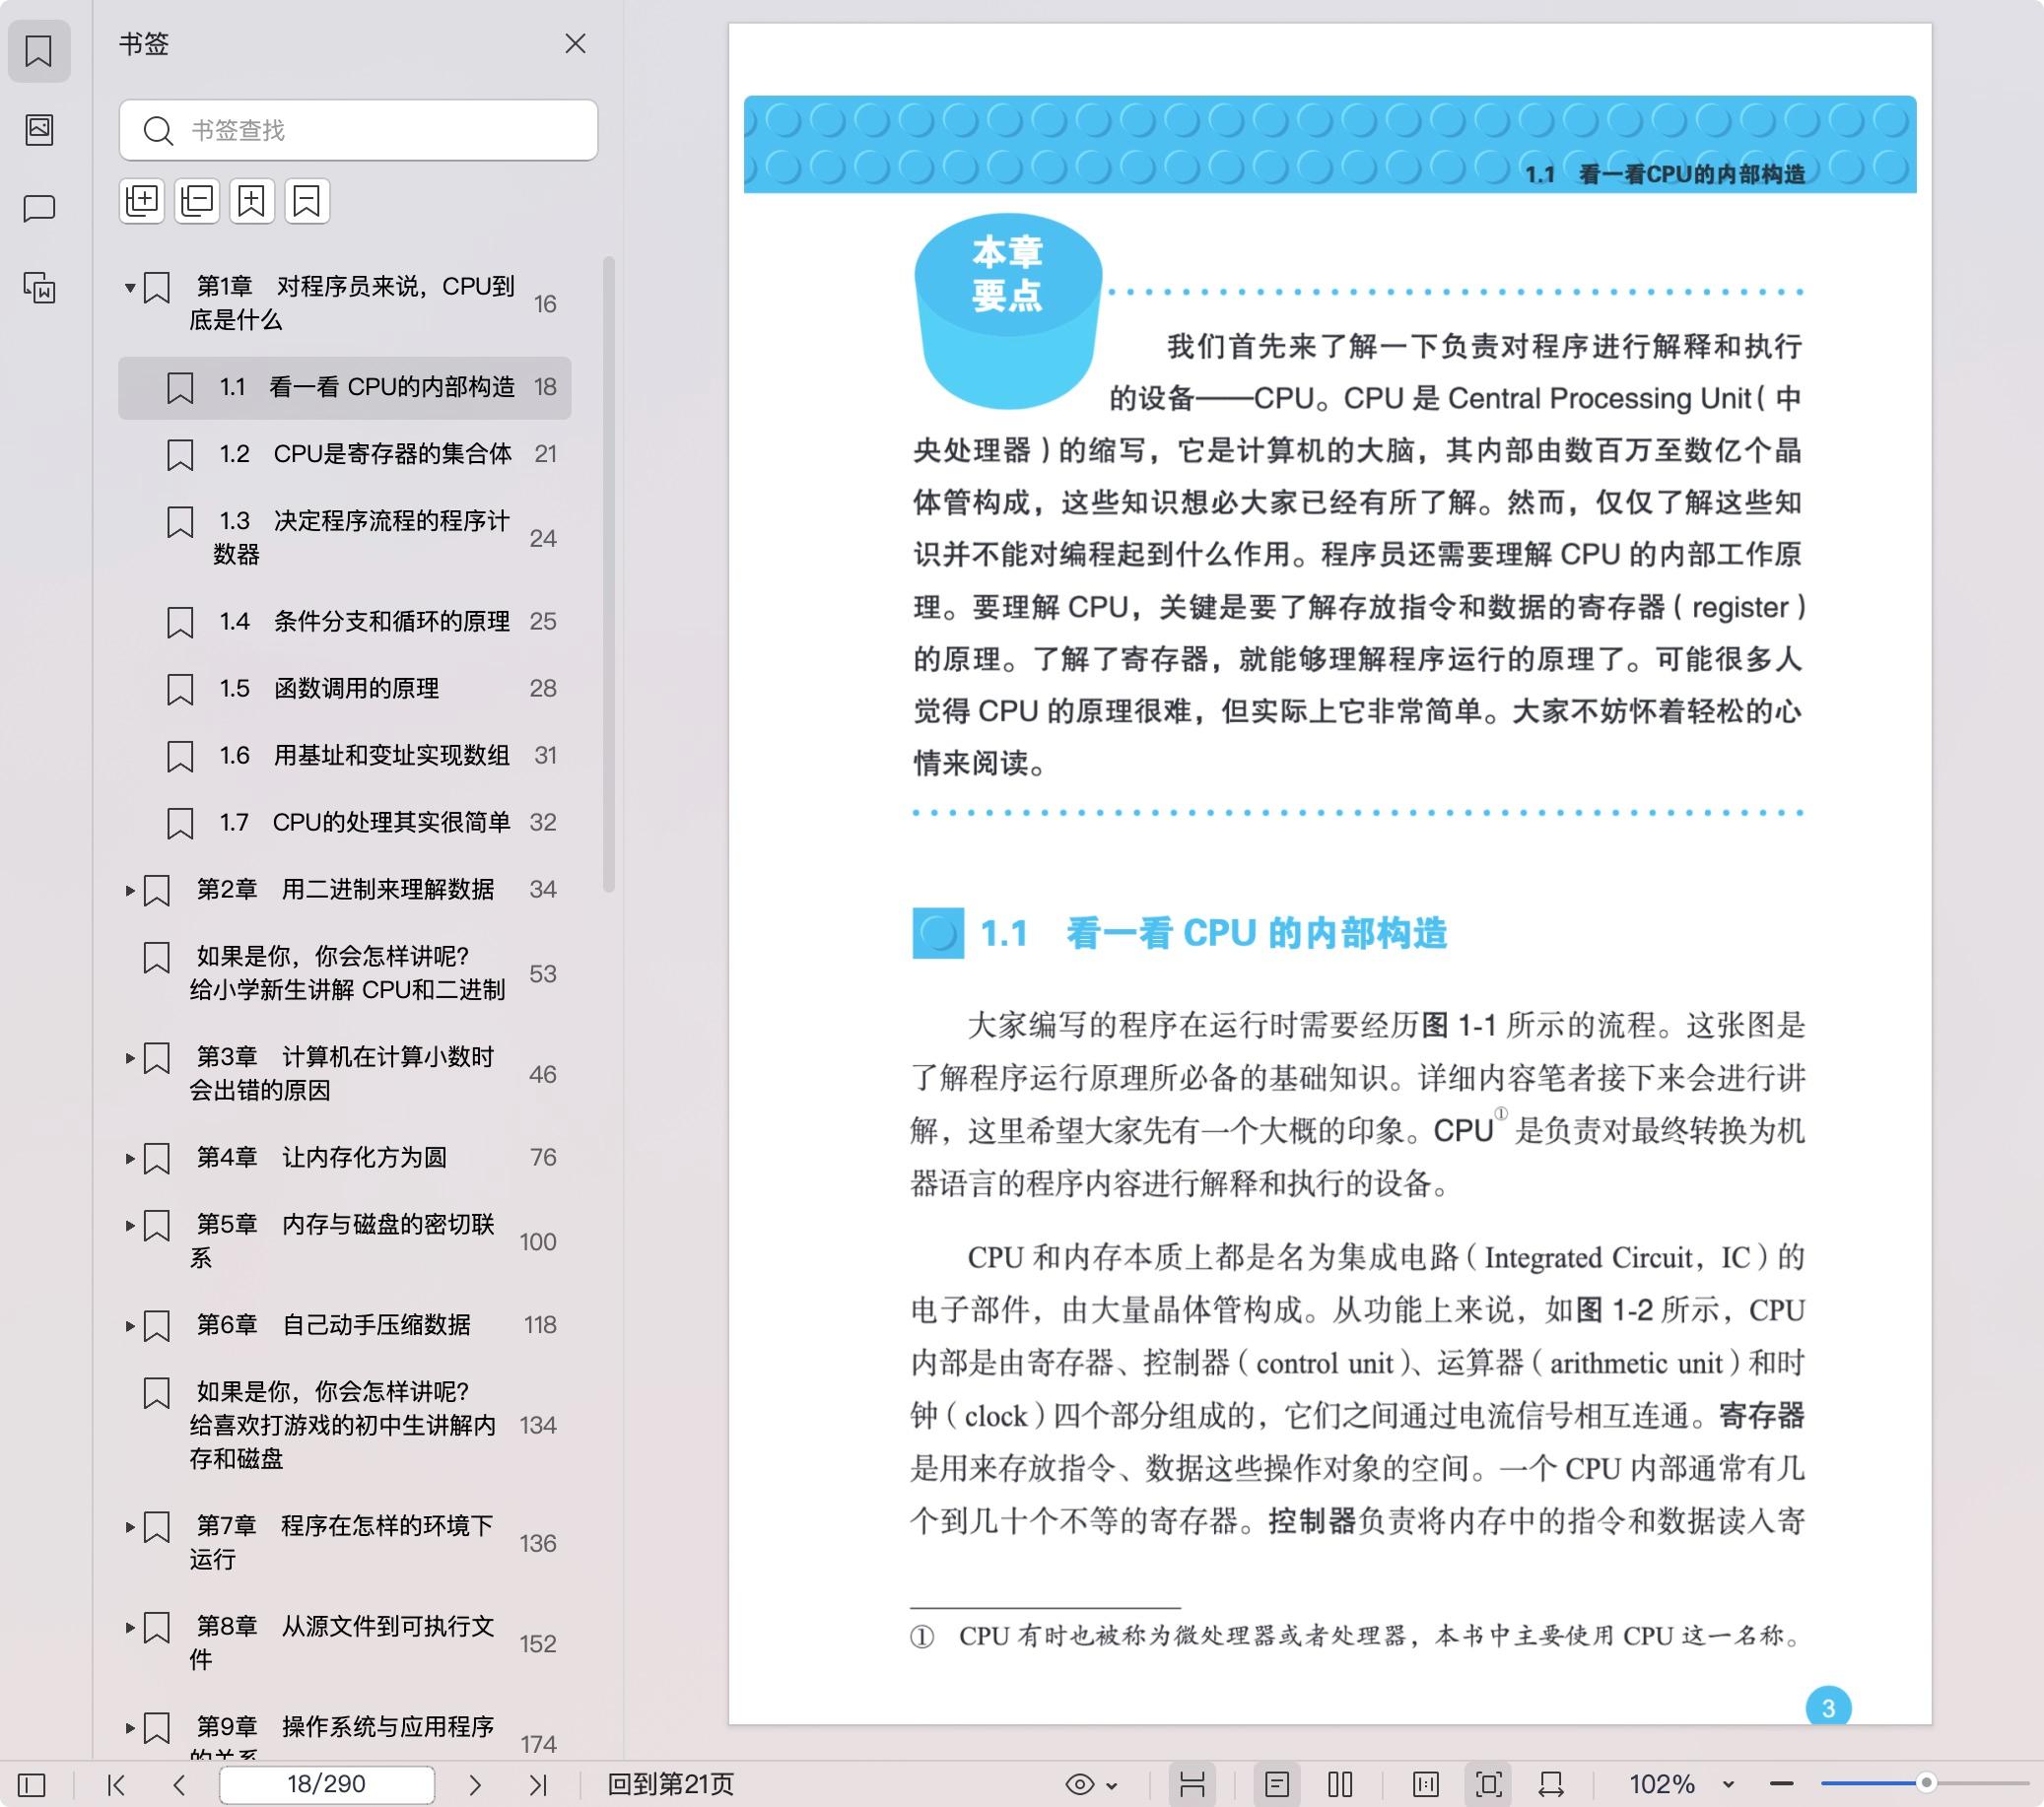Screen dimensions: 2044x1807
Task: Open the 102% zoom dropdown
Action: [1727, 1786]
